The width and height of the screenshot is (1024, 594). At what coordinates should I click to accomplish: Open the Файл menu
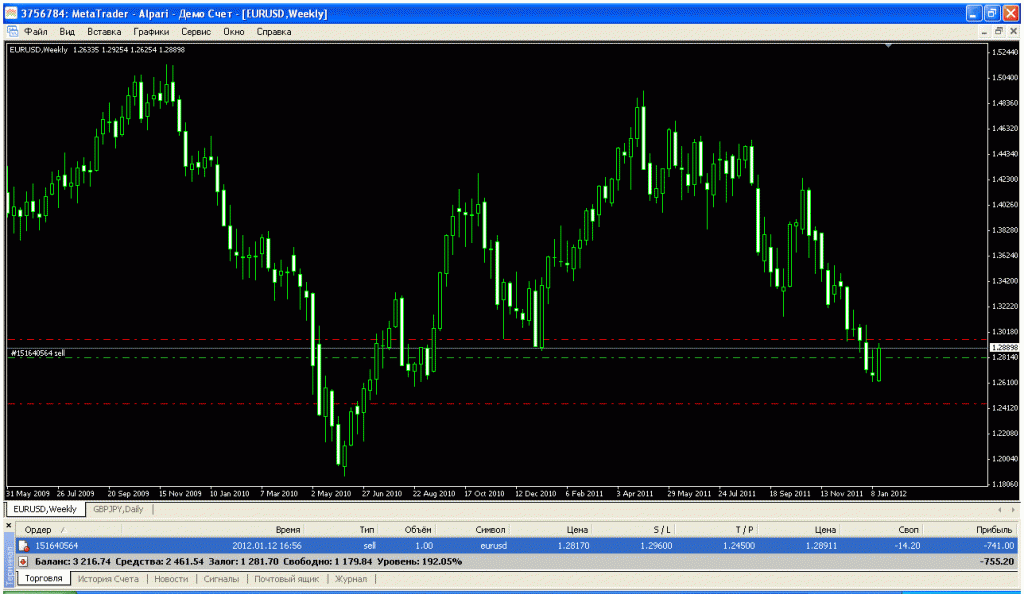(36, 32)
